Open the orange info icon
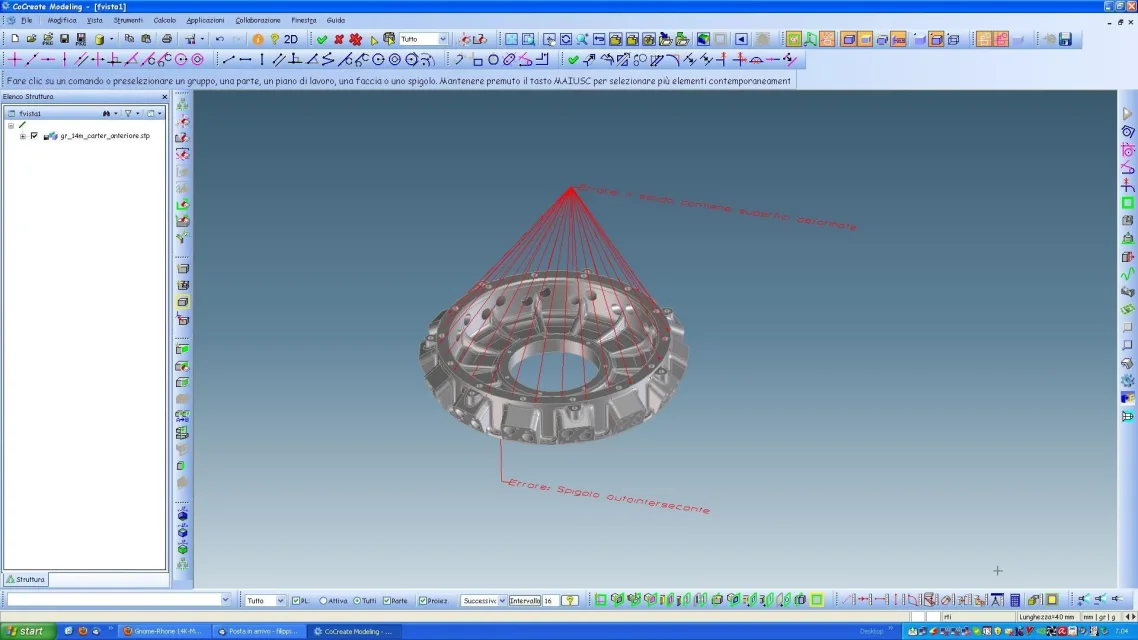 coord(258,39)
